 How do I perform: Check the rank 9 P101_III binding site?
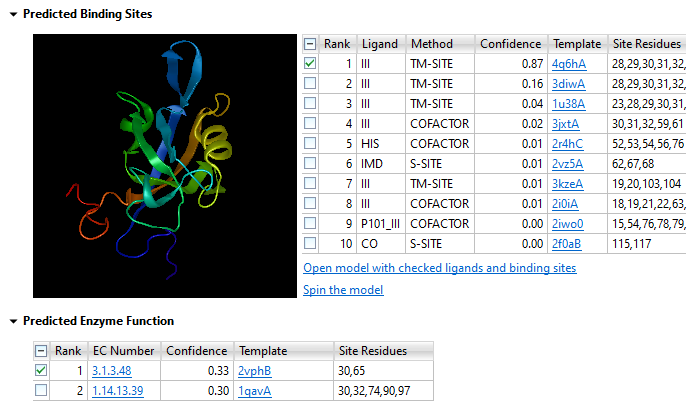(x=310, y=223)
